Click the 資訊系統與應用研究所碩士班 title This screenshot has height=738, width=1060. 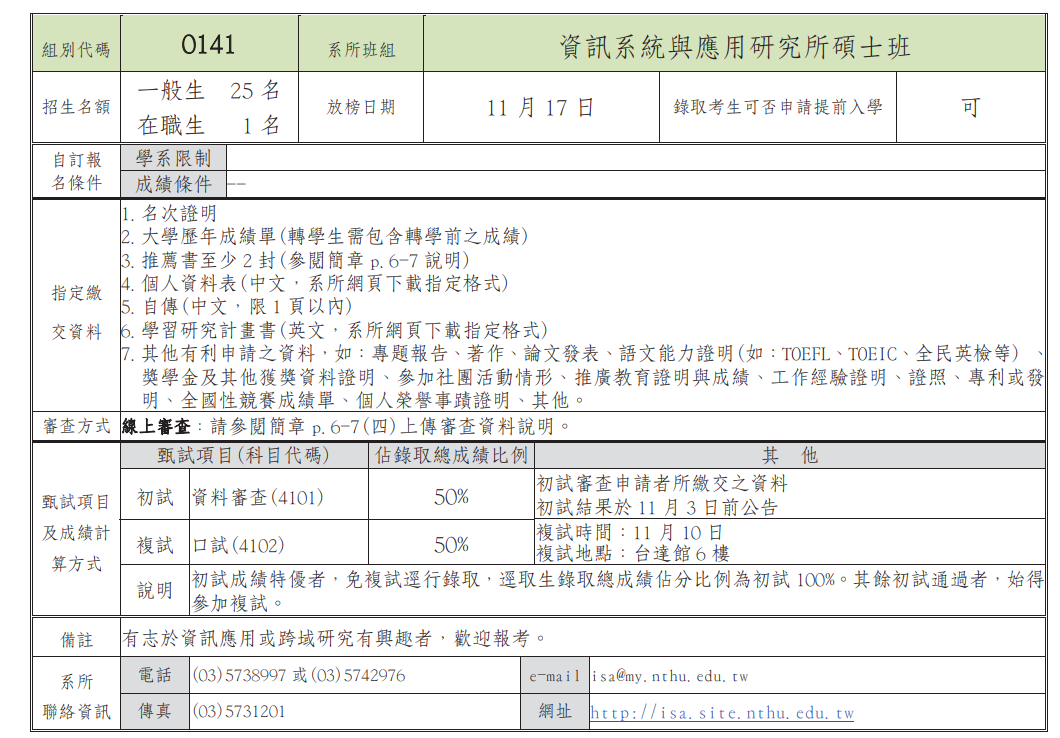[x=735, y=47]
